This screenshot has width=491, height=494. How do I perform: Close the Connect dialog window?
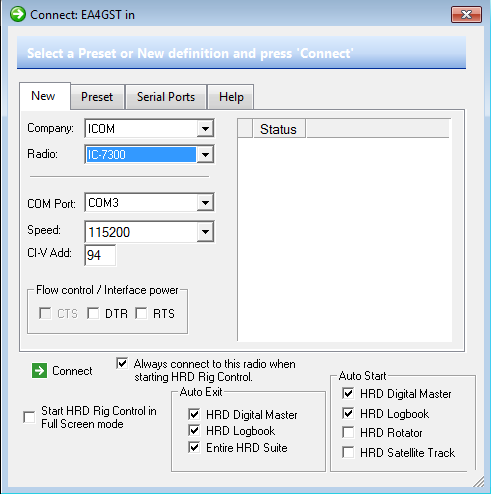point(466,14)
